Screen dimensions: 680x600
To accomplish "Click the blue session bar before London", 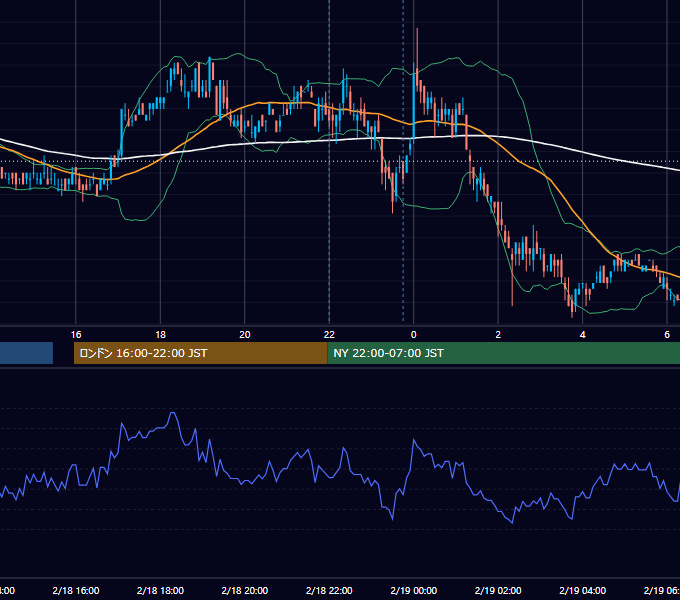I will click(26, 353).
